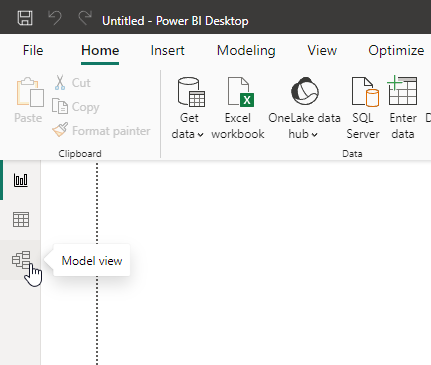Activate the Format painter brush

pyautogui.click(x=101, y=130)
